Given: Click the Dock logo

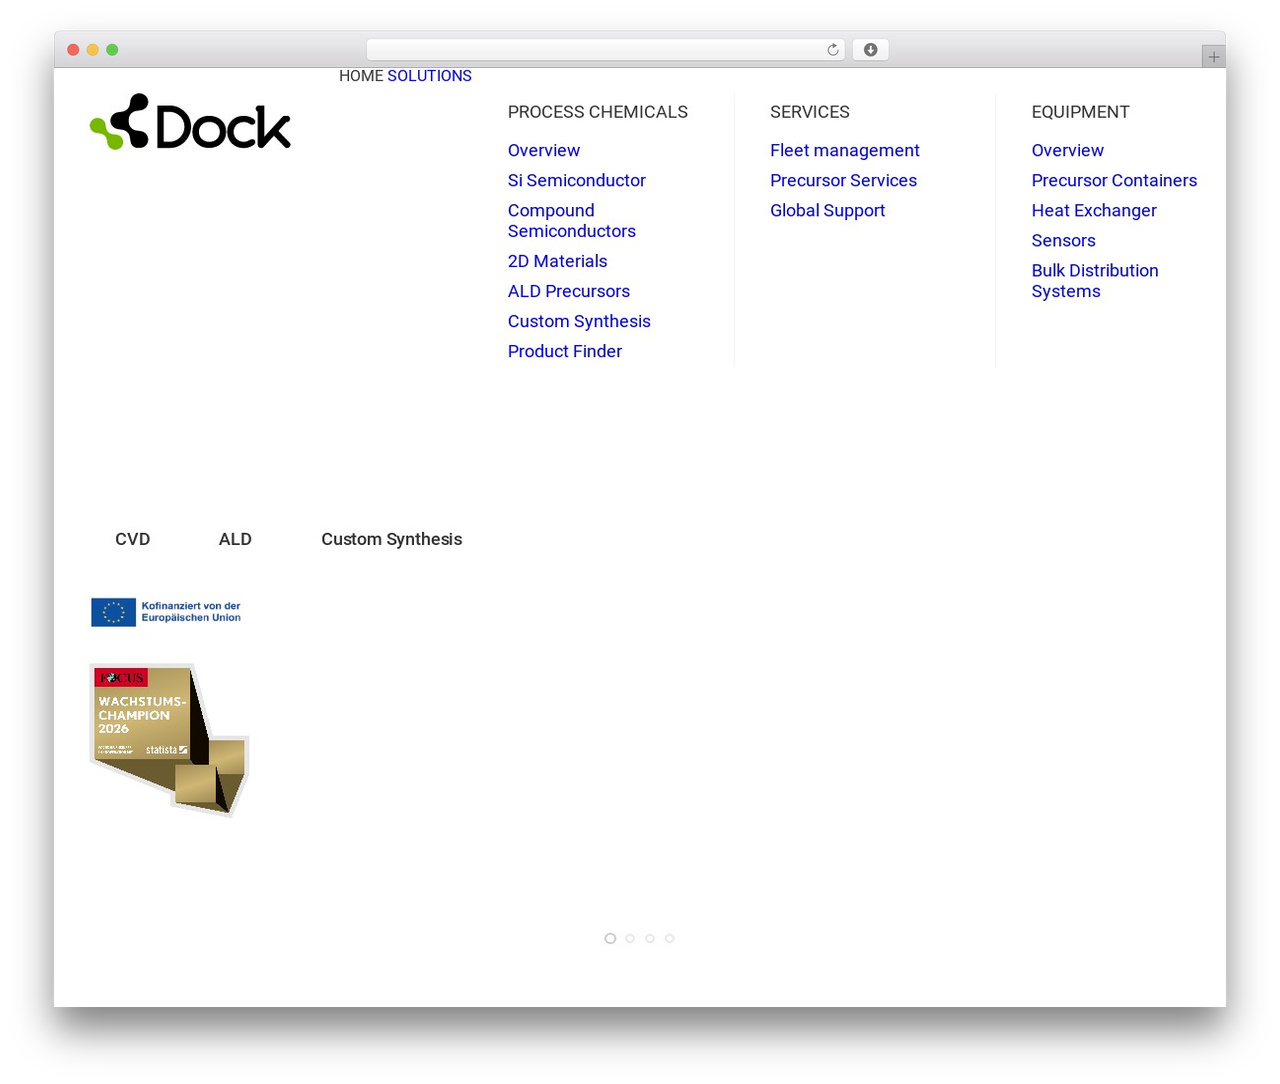Looking at the screenshot, I should [190, 122].
